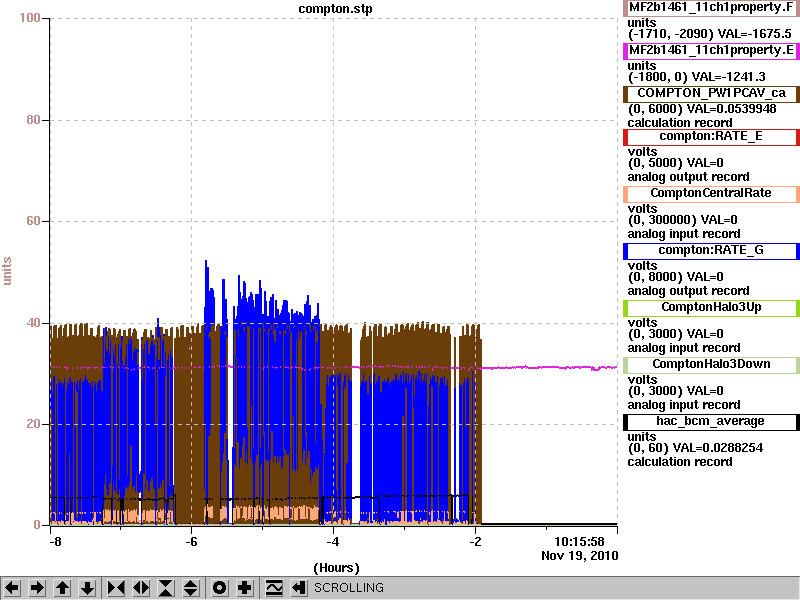The image size is (800, 600).
Task: Select the orange ComptonCentralRate legend entry
Action: (x=711, y=193)
